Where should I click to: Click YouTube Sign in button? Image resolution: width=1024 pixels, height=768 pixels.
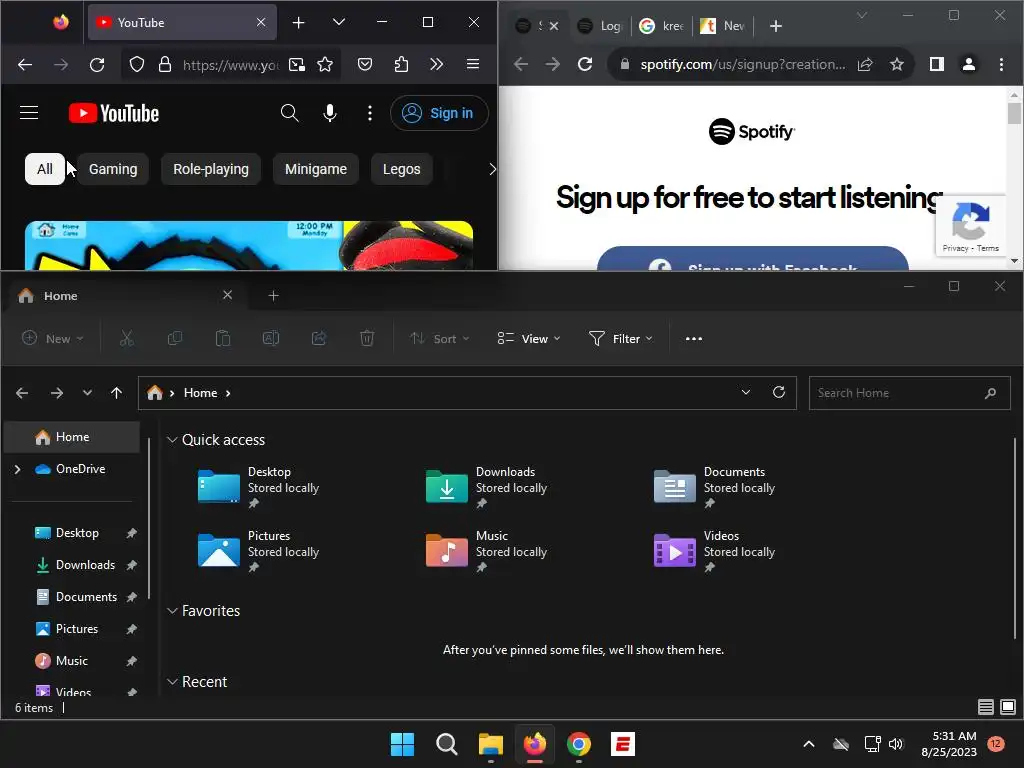[x=439, y=113]
